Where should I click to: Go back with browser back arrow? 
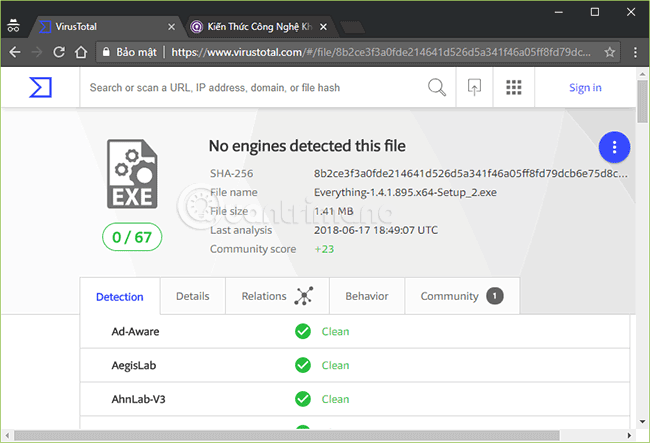pos(15,52)
